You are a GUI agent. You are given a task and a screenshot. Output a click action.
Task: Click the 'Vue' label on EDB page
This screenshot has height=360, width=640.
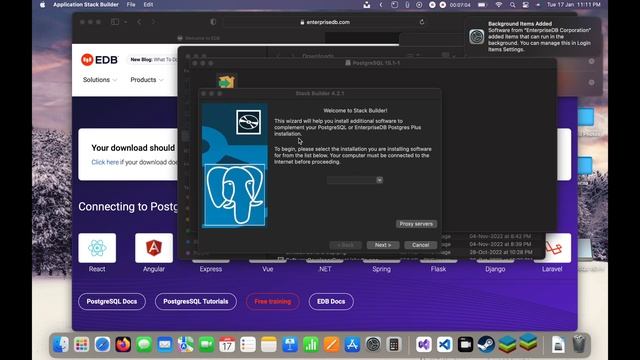[268, 269]
